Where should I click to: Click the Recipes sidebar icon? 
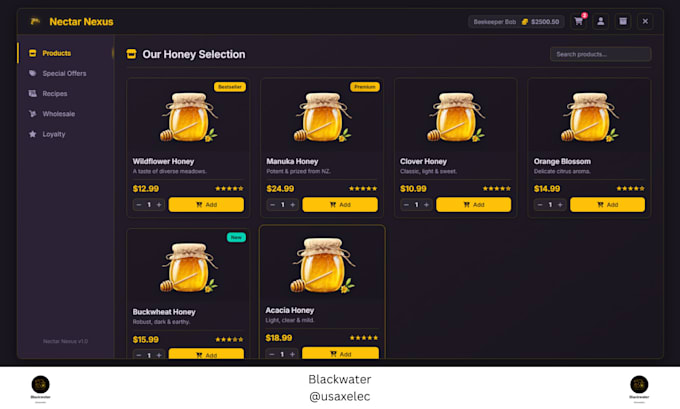coord(33,93)
